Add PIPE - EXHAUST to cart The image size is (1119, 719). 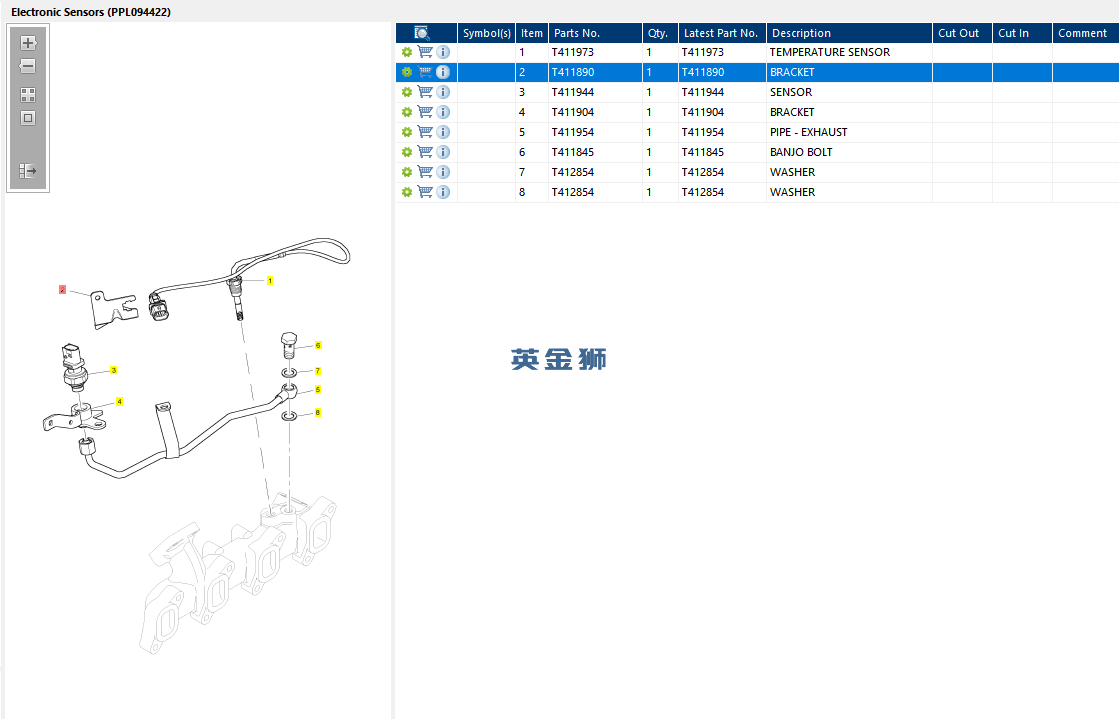[x=425, y=132]
